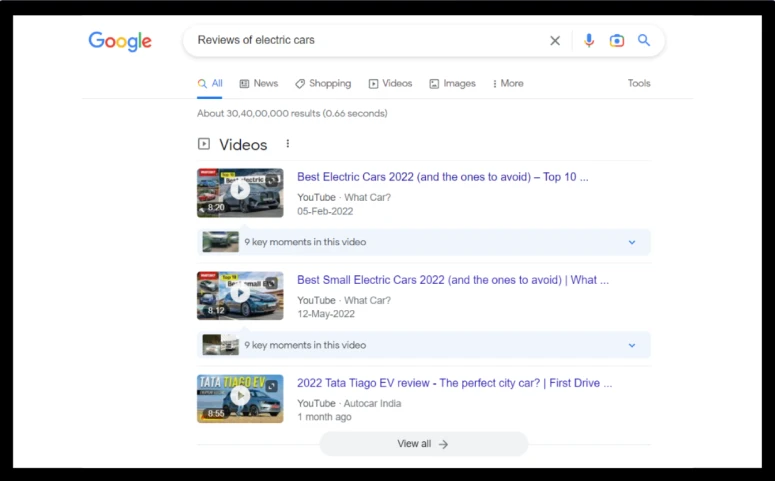
Task: Open the 2022 Tata Tiago EV review link
Action: pos(454,383)
